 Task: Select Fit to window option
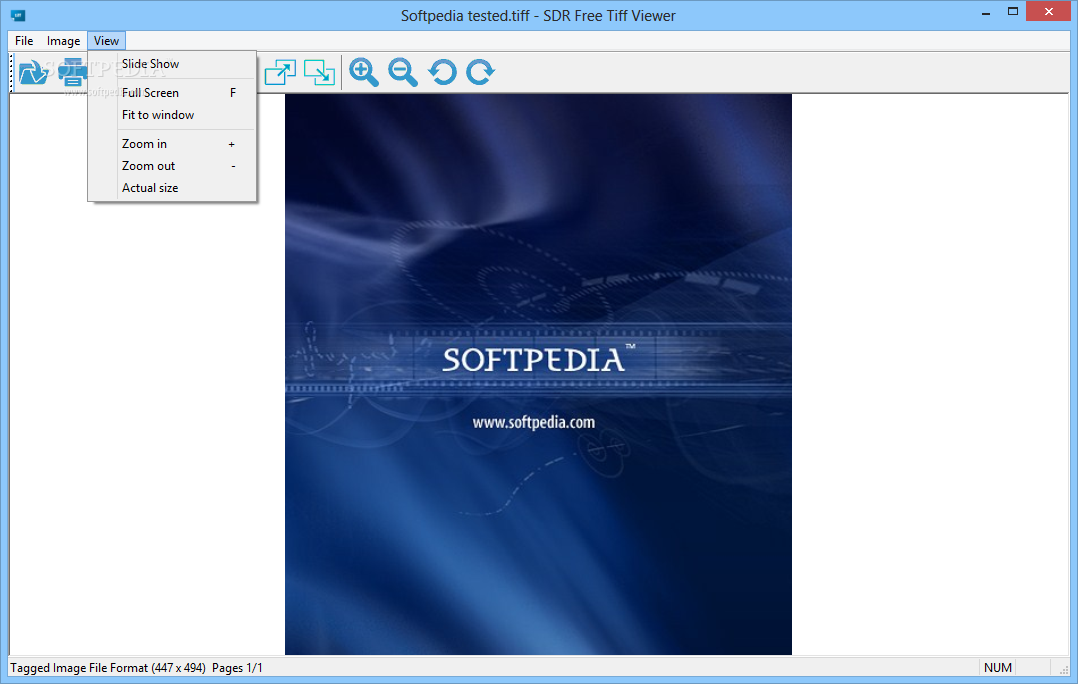[x=173, y=115]
